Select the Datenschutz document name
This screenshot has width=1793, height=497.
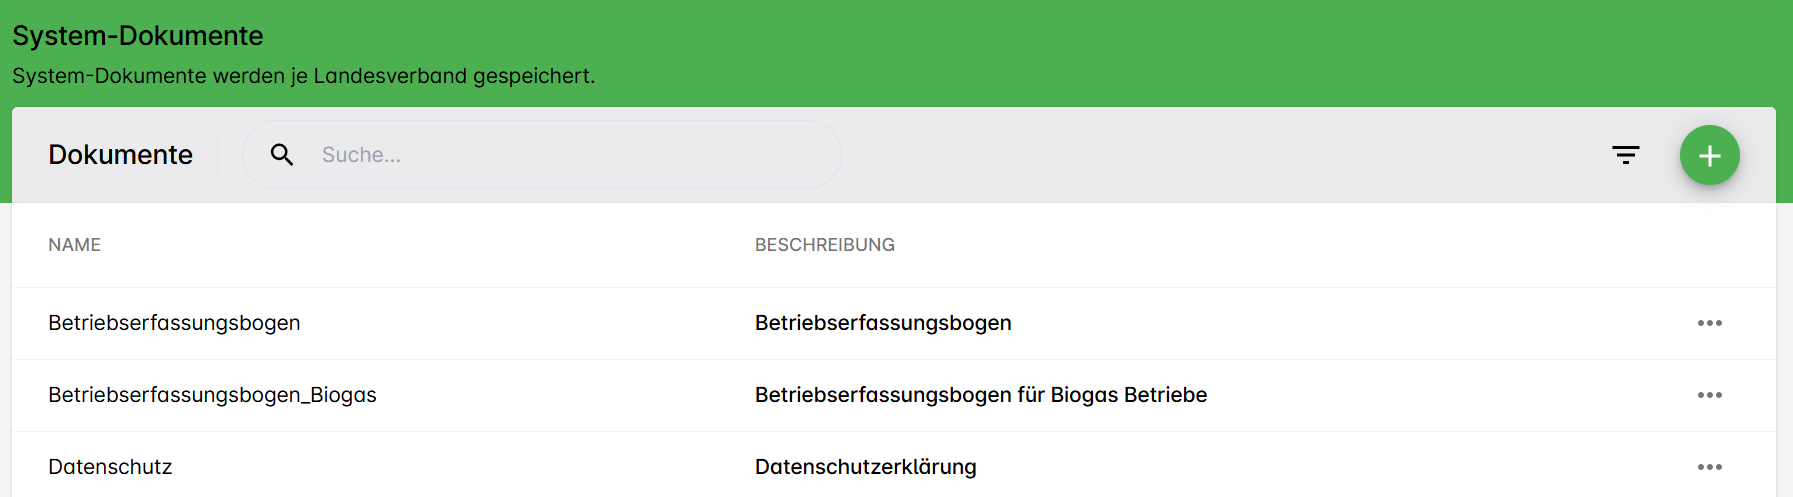(110, 467)
